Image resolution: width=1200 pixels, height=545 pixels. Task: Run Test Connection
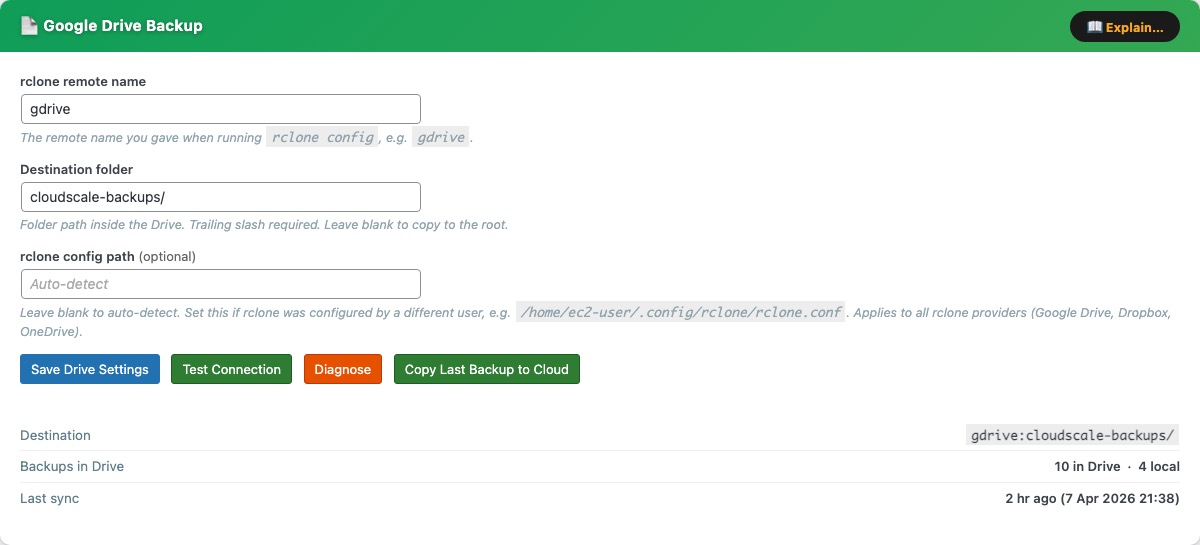pos(231,369)
